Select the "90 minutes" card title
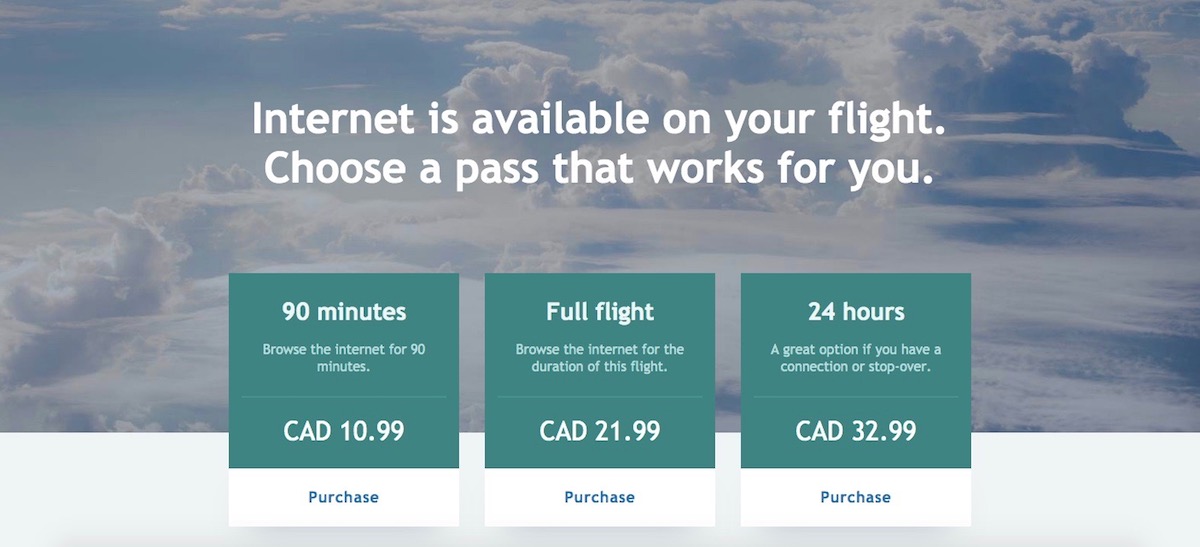The height and width of the screenshot is (547, 1200). pos(344,312)
